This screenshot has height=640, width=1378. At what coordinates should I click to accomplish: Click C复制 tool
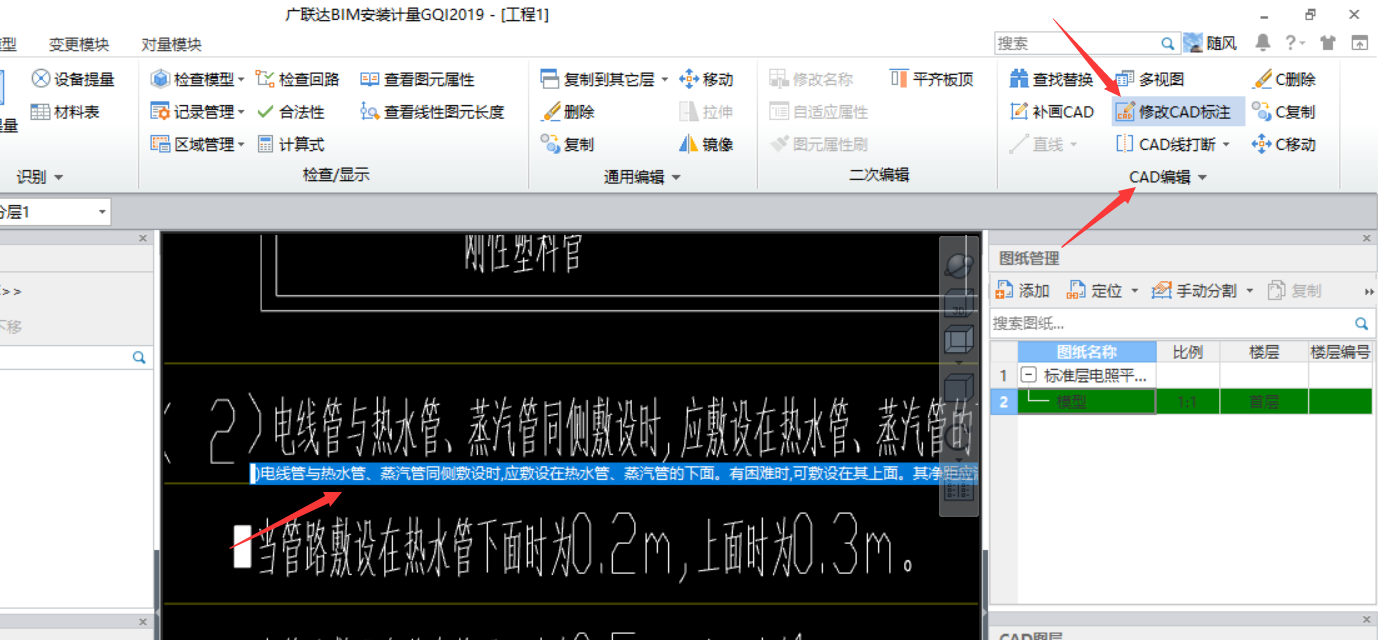point(1284,112)
